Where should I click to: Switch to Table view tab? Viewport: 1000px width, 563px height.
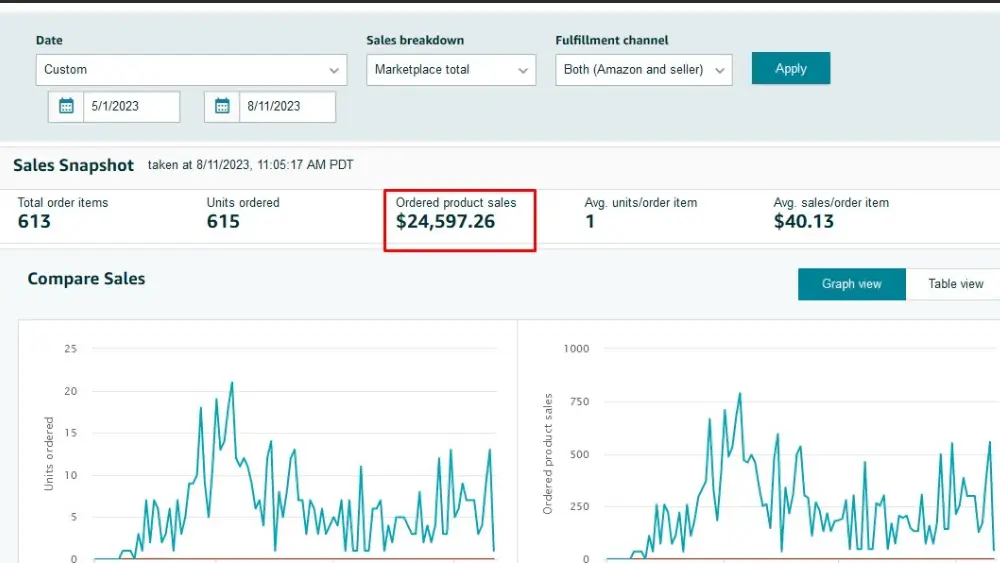(955, 284)
